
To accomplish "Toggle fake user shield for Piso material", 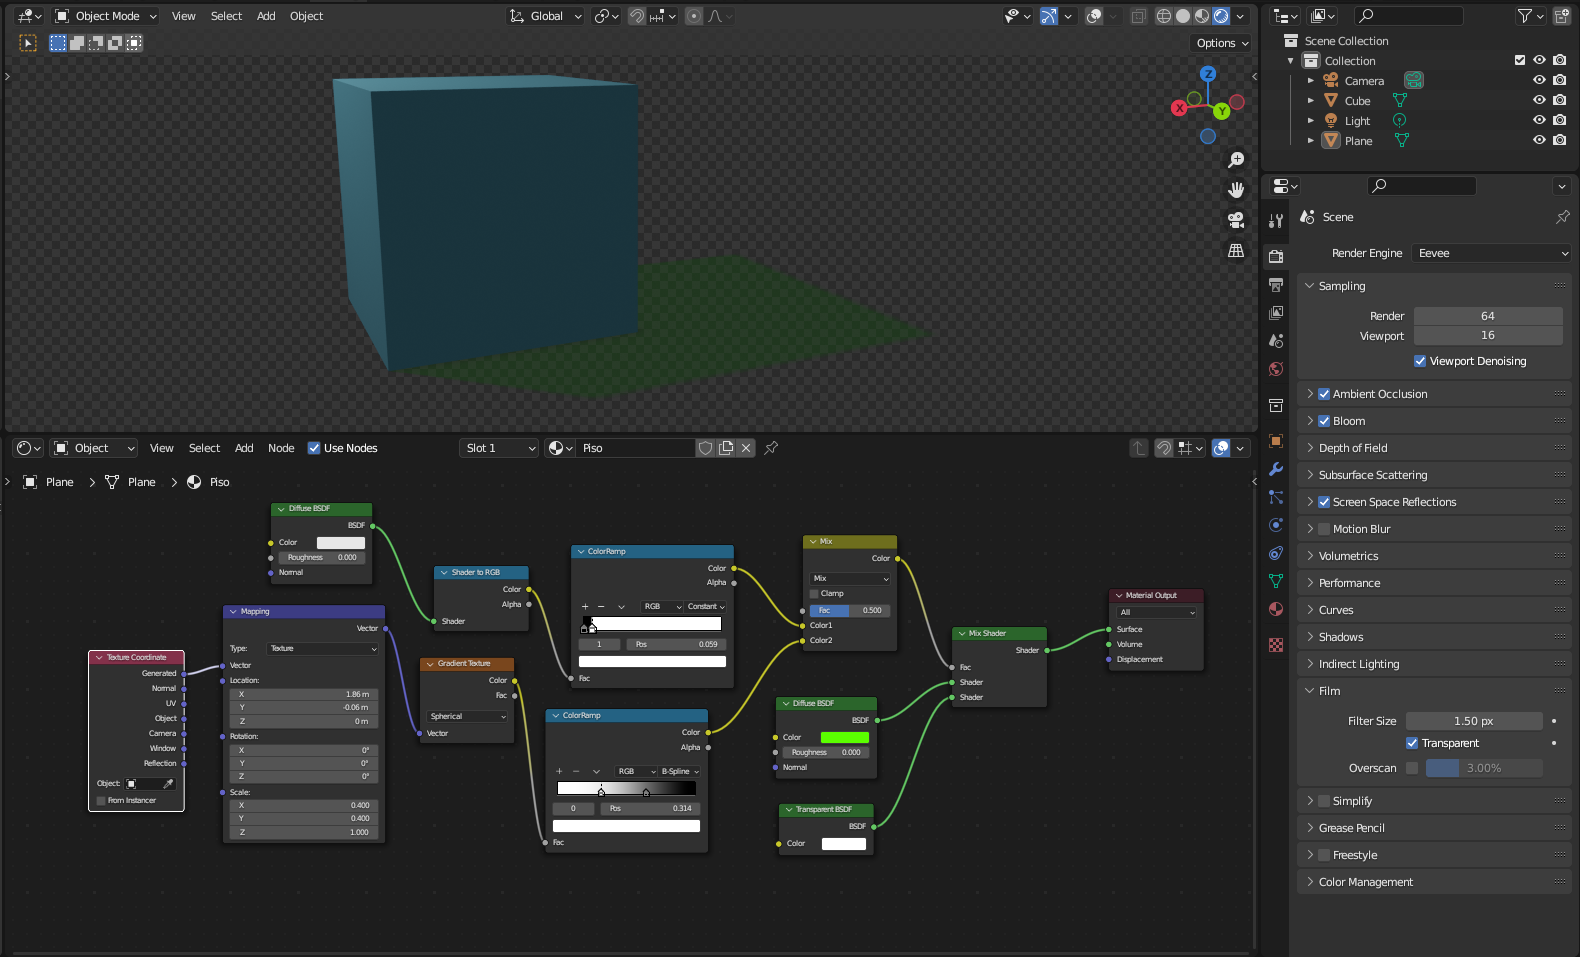I will coord(705,448).
